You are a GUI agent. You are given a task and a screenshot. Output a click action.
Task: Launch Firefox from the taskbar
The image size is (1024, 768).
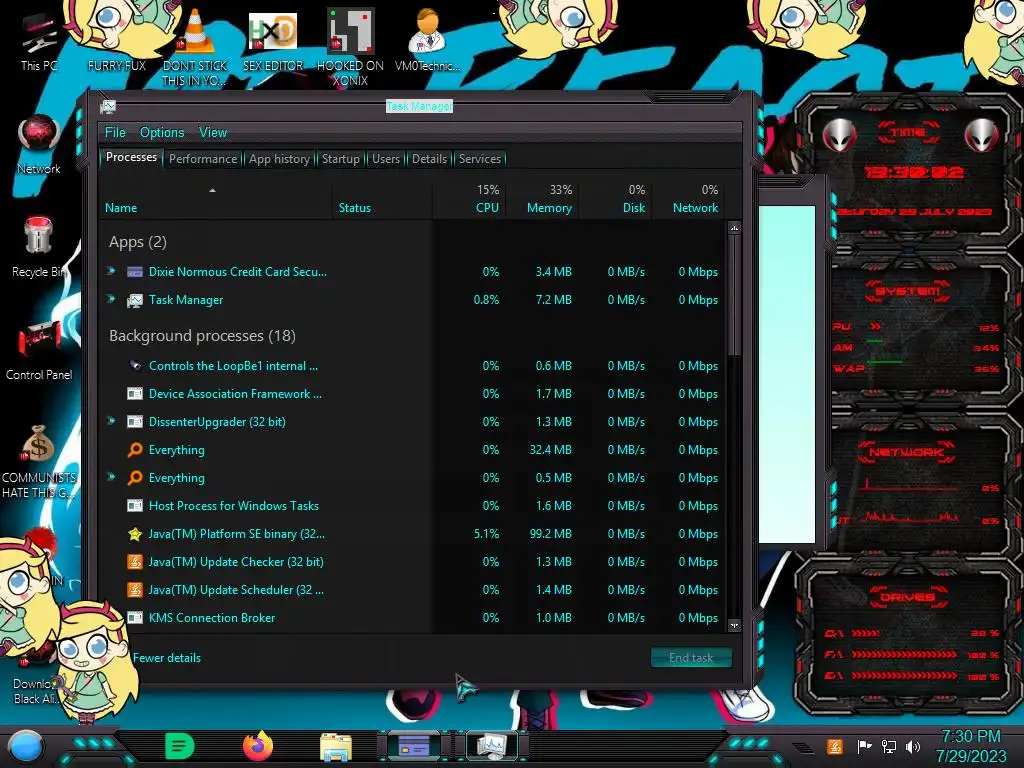(x=258, y=746)
